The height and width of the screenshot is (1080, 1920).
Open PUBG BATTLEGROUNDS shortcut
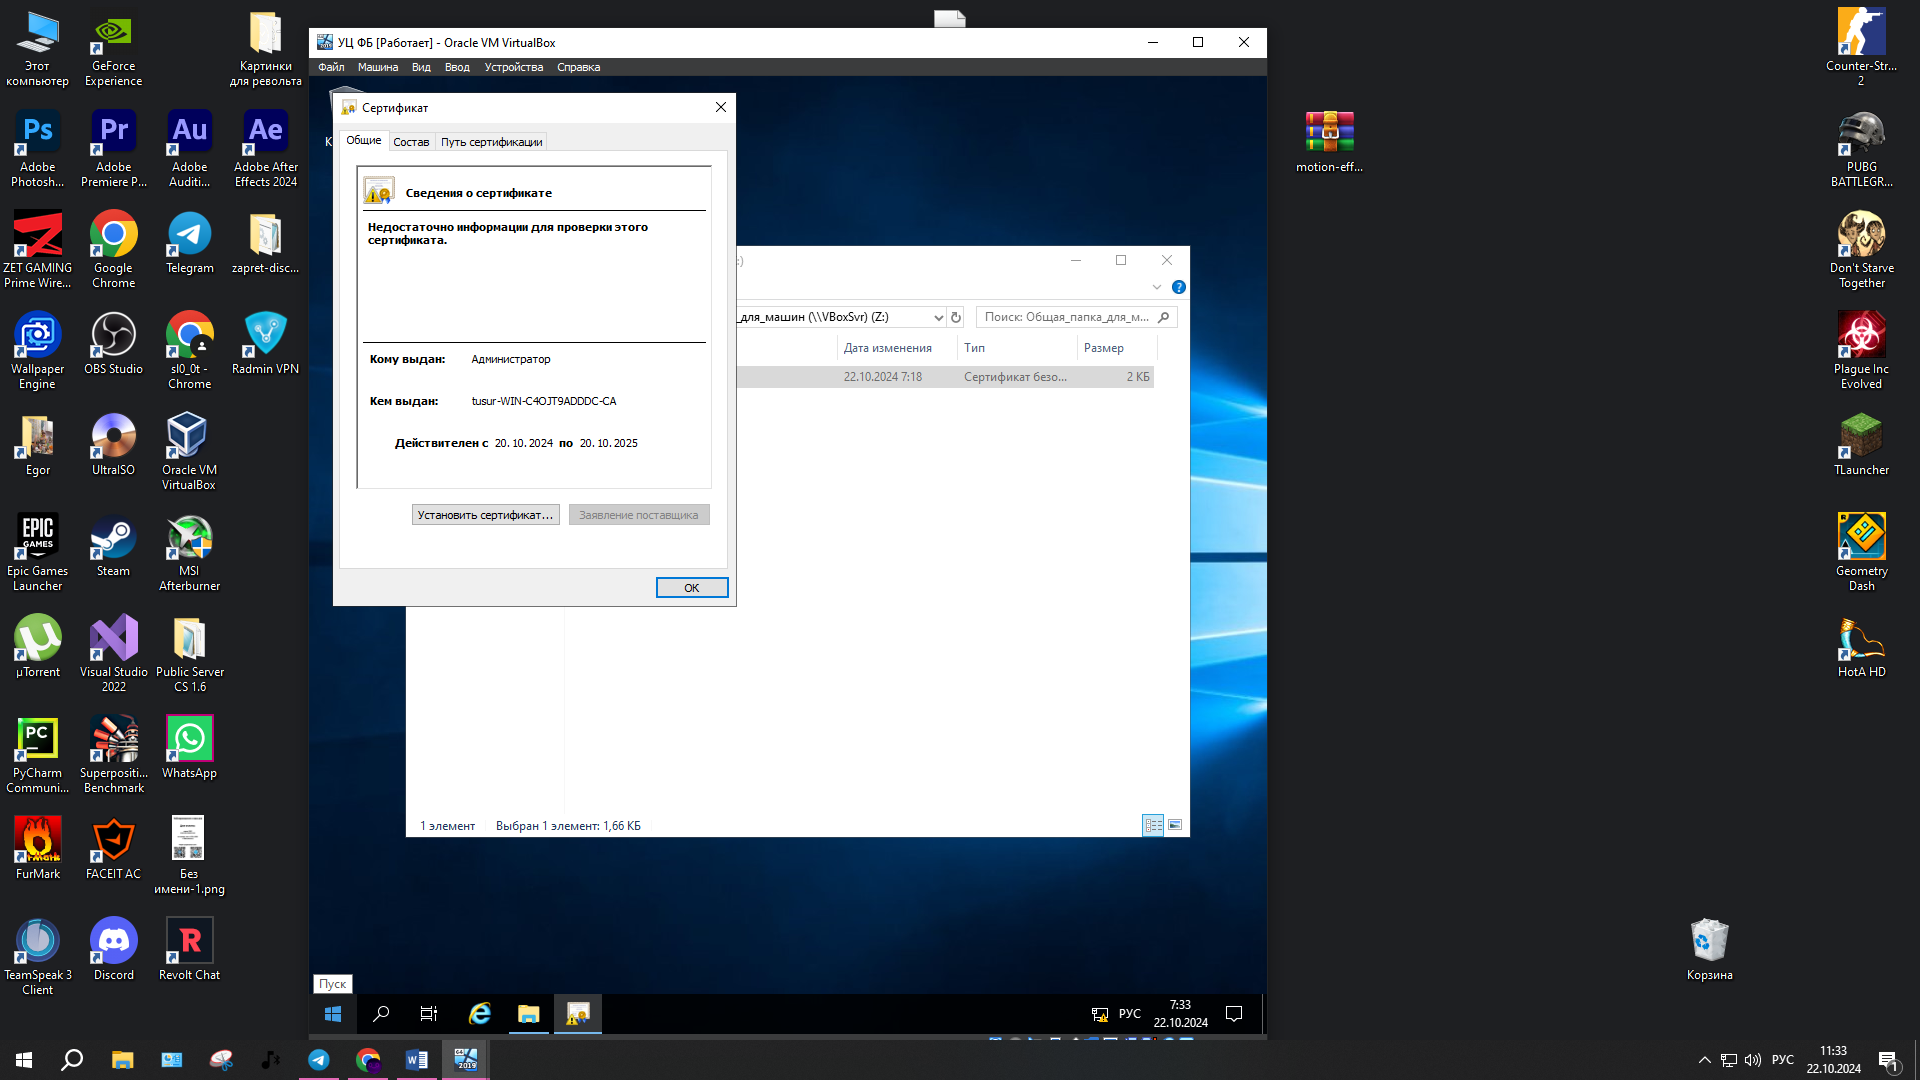coord(1861,148)
